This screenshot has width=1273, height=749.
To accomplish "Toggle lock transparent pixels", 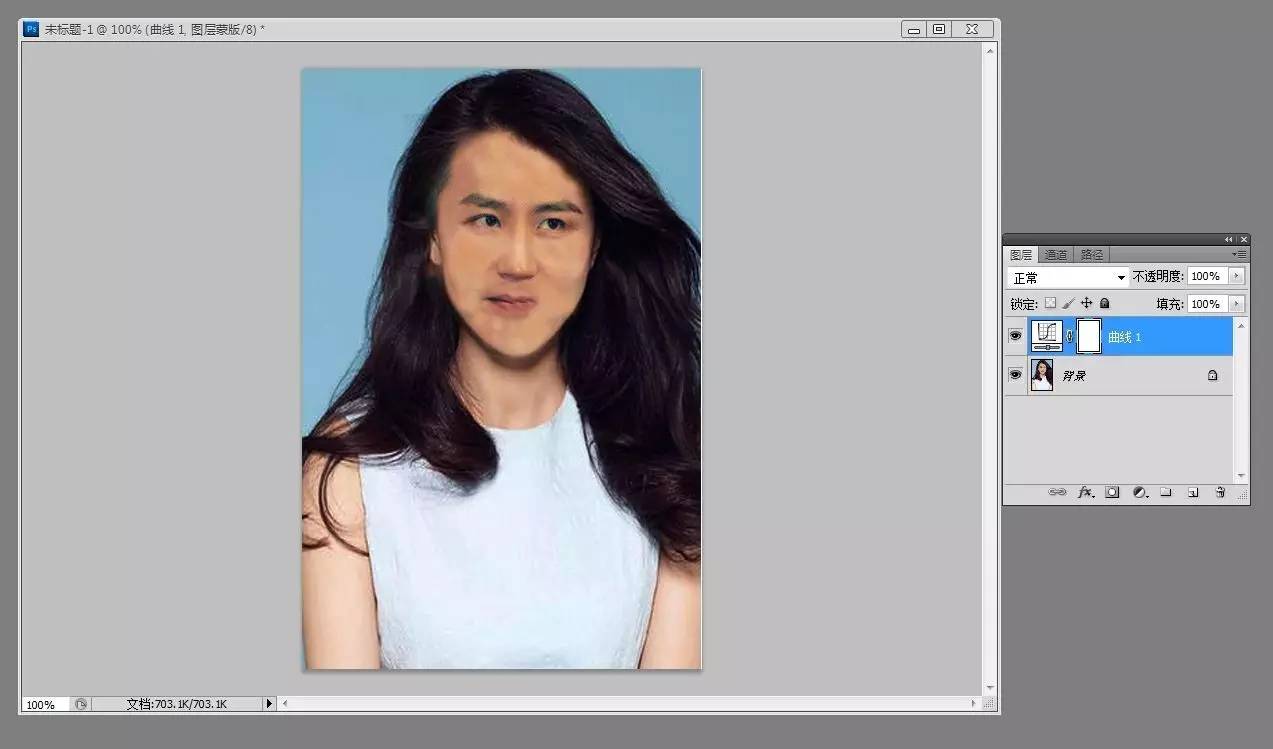I will coord(1050,303).
